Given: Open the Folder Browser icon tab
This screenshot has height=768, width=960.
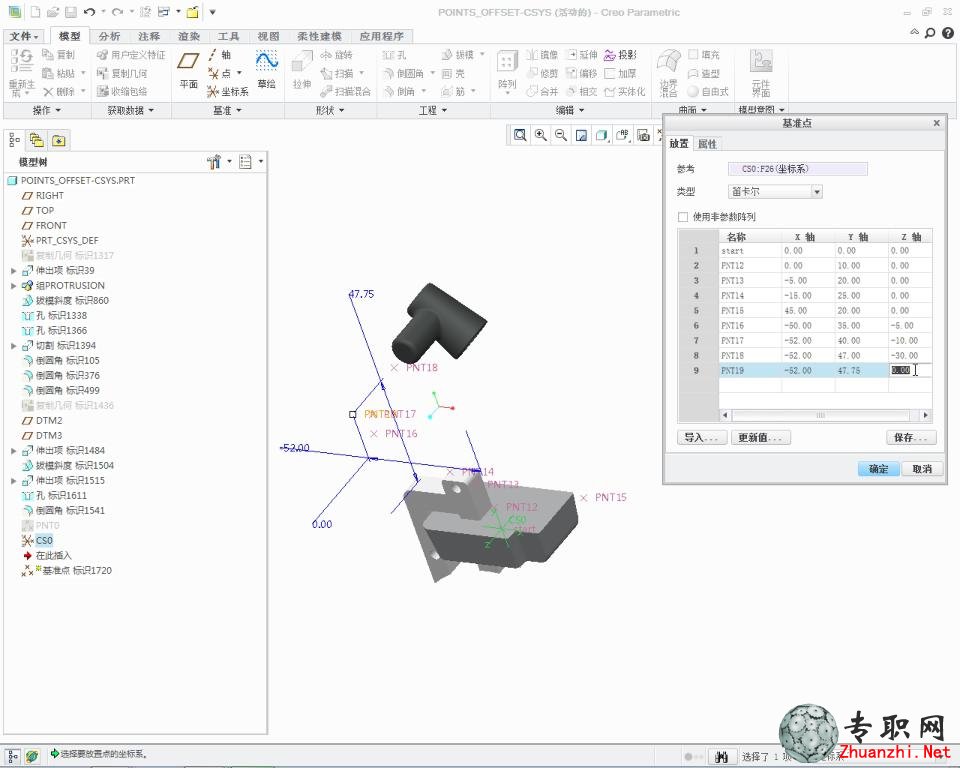Looking at the screenshot, I should [36, 140].
